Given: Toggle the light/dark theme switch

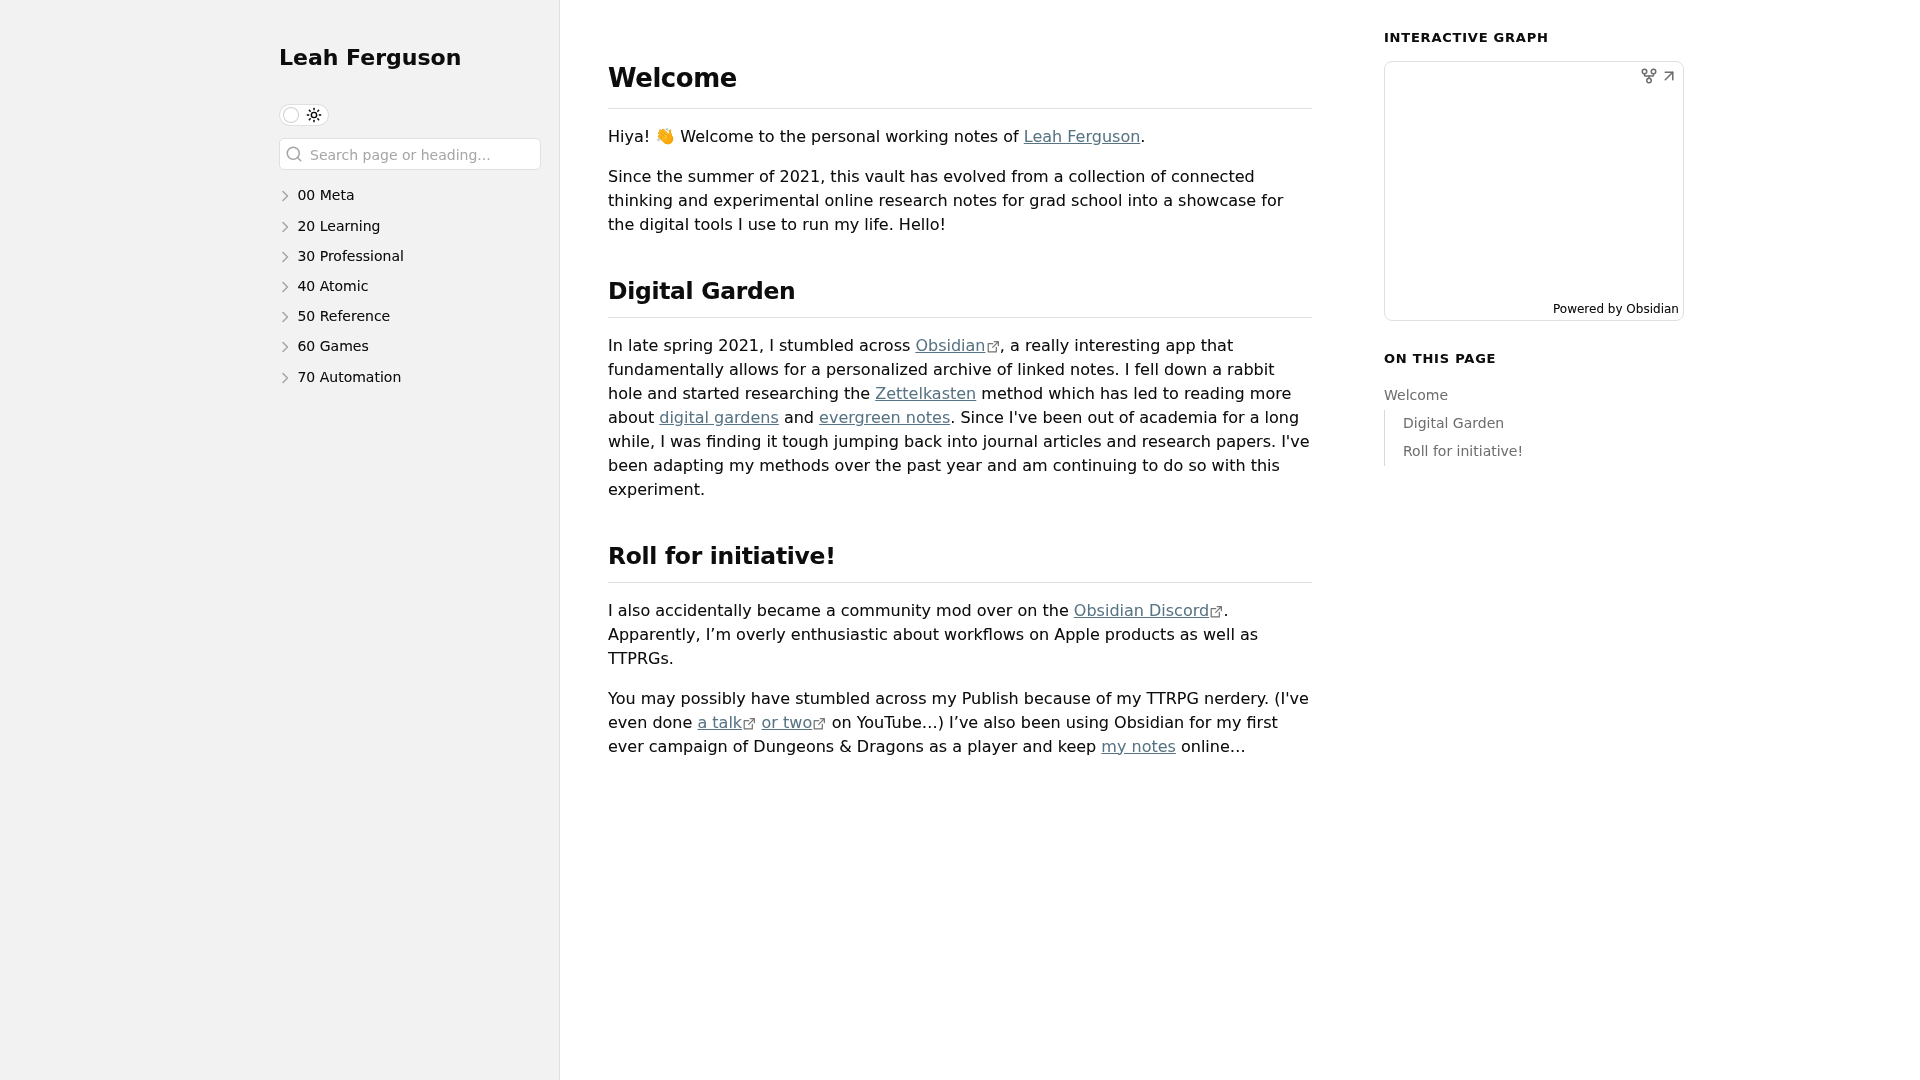Looking at the screenshot, I should (x=304, y=115).
